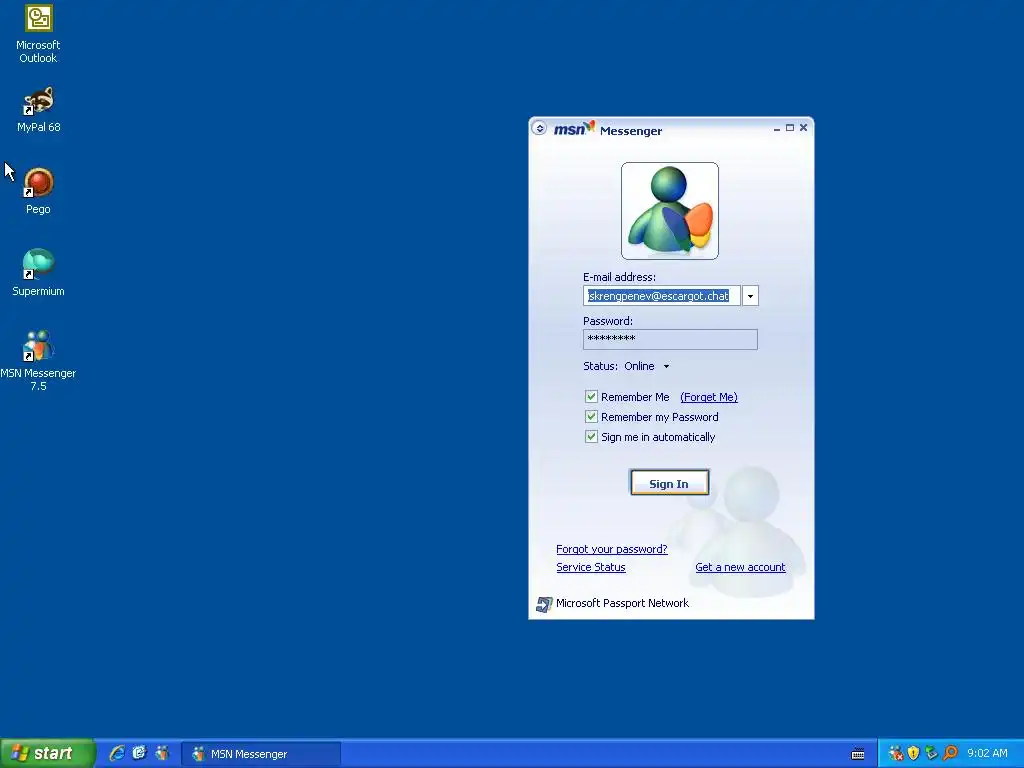
Task: Open the Forgot your password link
Action: [611, 549]
